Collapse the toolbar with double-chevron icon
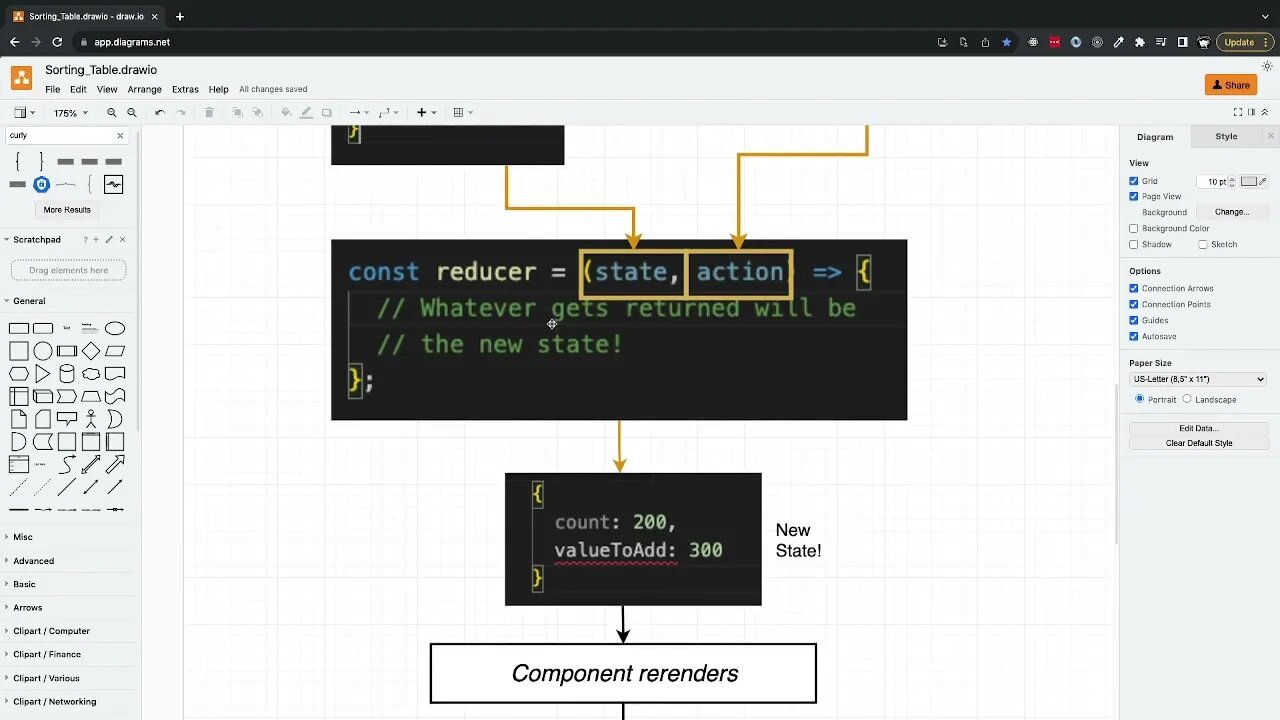This screenshot has width=1280, height=720. click(x=1264, y=112)
